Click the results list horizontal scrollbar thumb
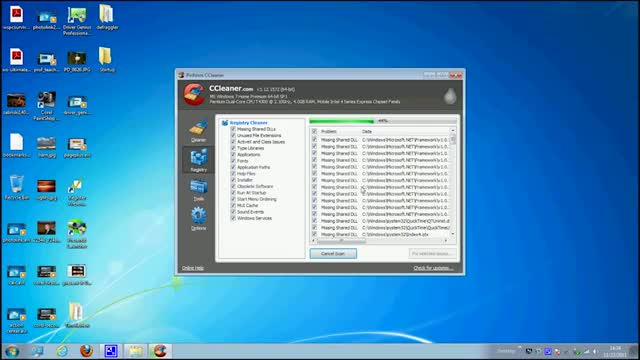The height and width of the screenshot is (360, 640). coord(341,241)
